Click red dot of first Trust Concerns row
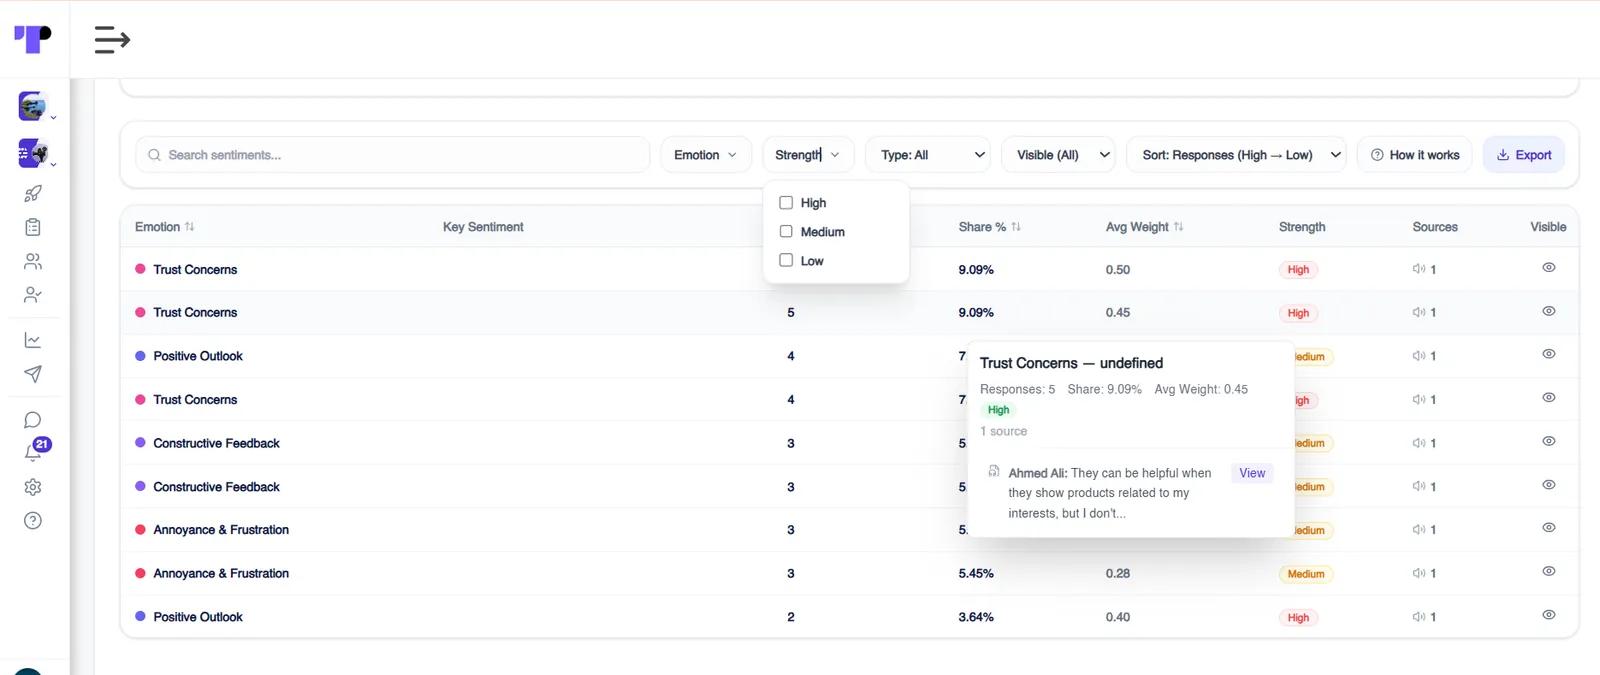Screen dimensions: 1600x675 tap(140, 269)
